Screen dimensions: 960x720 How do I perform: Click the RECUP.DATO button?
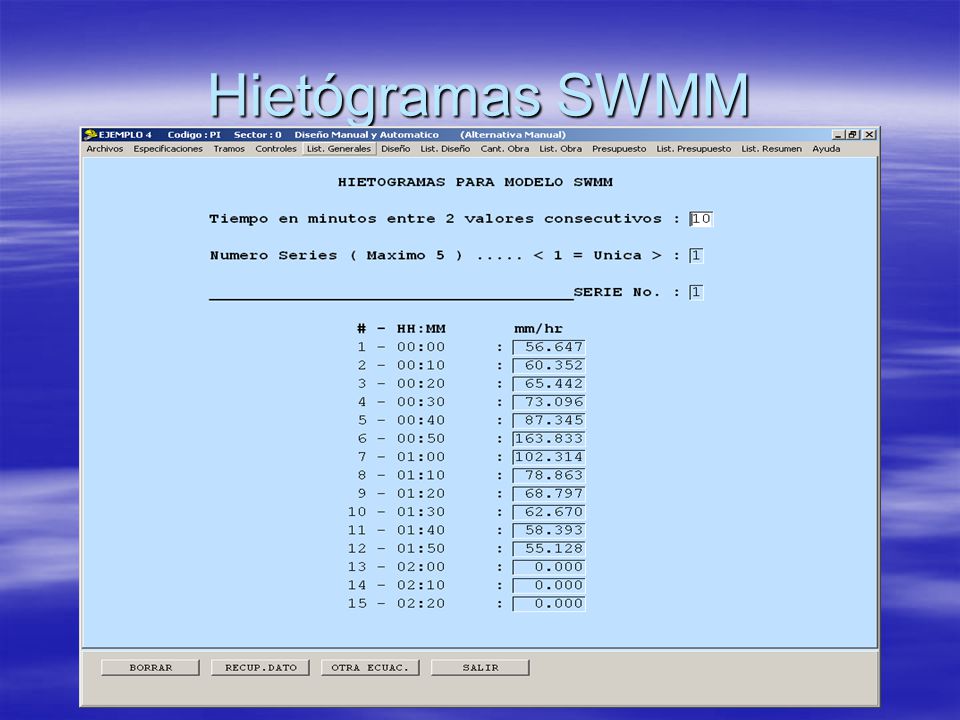(261, 667)
